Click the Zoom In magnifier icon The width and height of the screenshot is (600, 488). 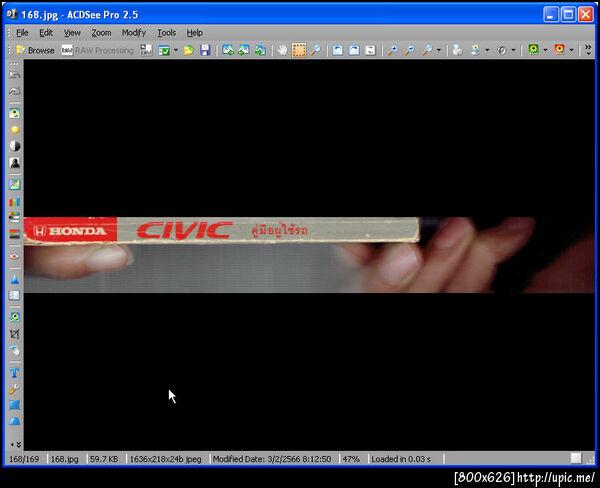point(393,50)
